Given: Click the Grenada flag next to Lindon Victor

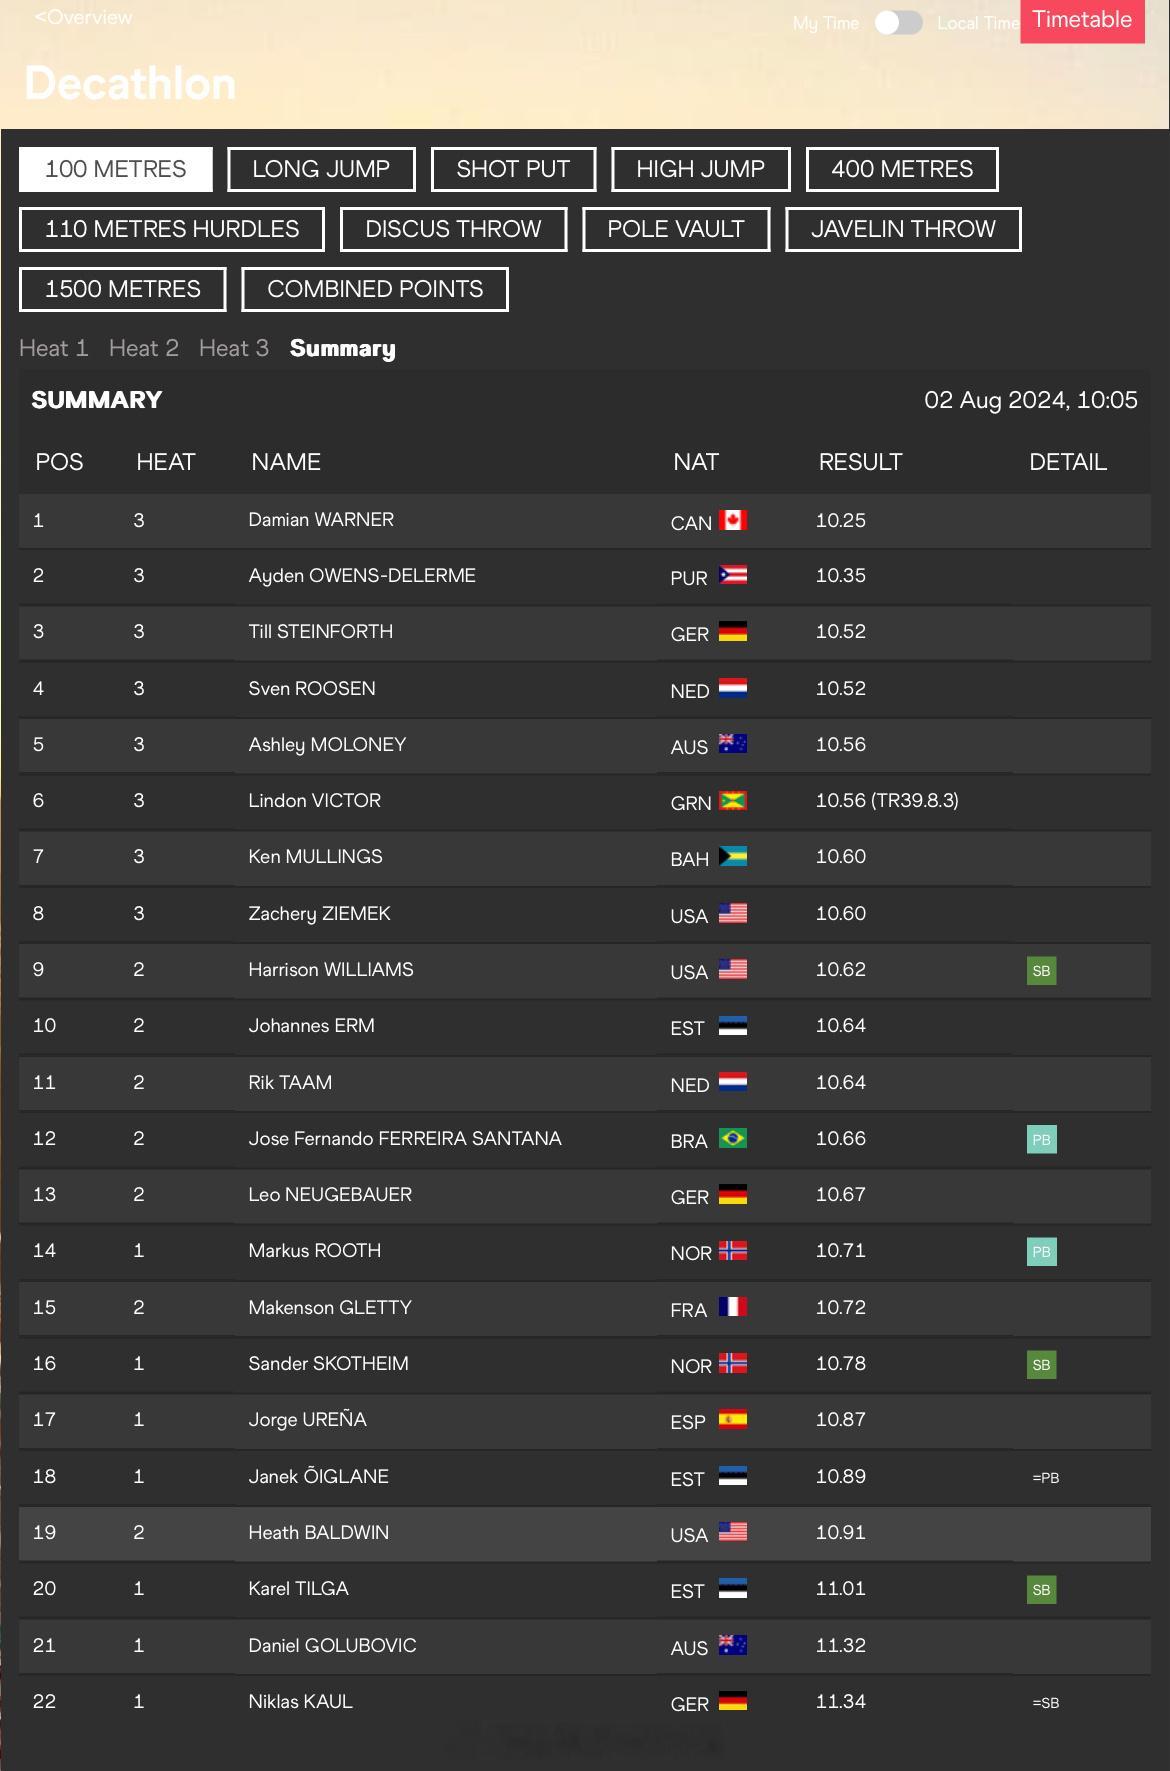Looking at the screenshot, I should [x=733, y=800].
